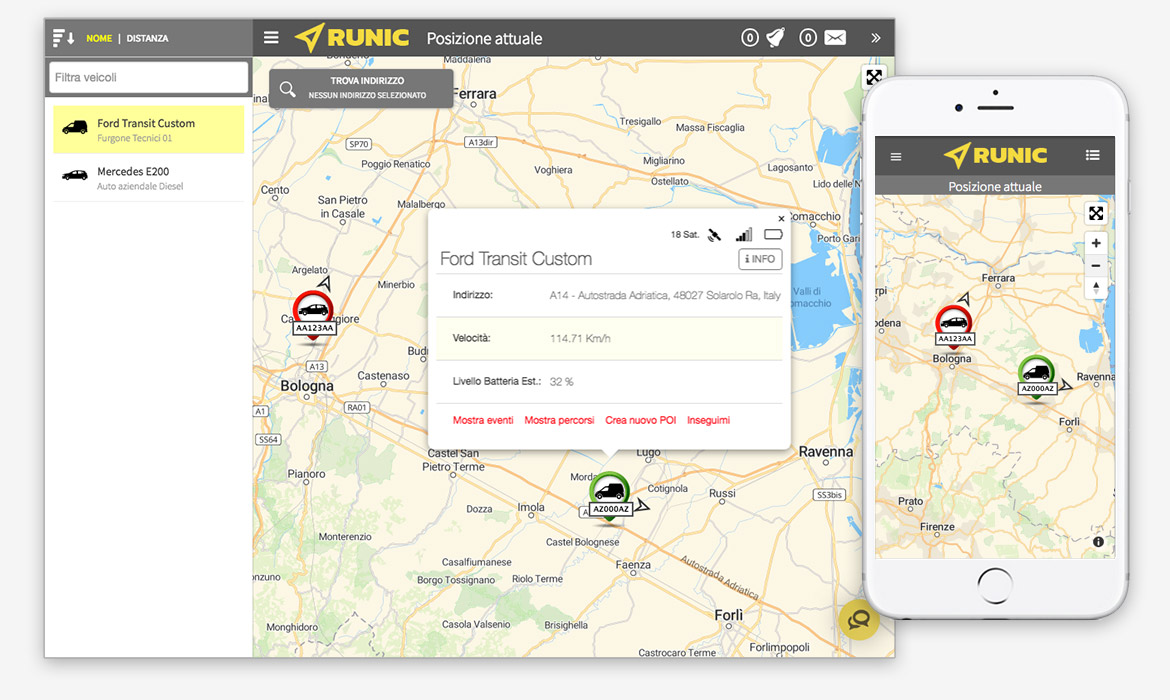The width and height of the screenshot is (1170, 700).
Task: Select the green AZ000AZ van marker on desktop map
Action: pyautogui.click(x=610, y=495)
